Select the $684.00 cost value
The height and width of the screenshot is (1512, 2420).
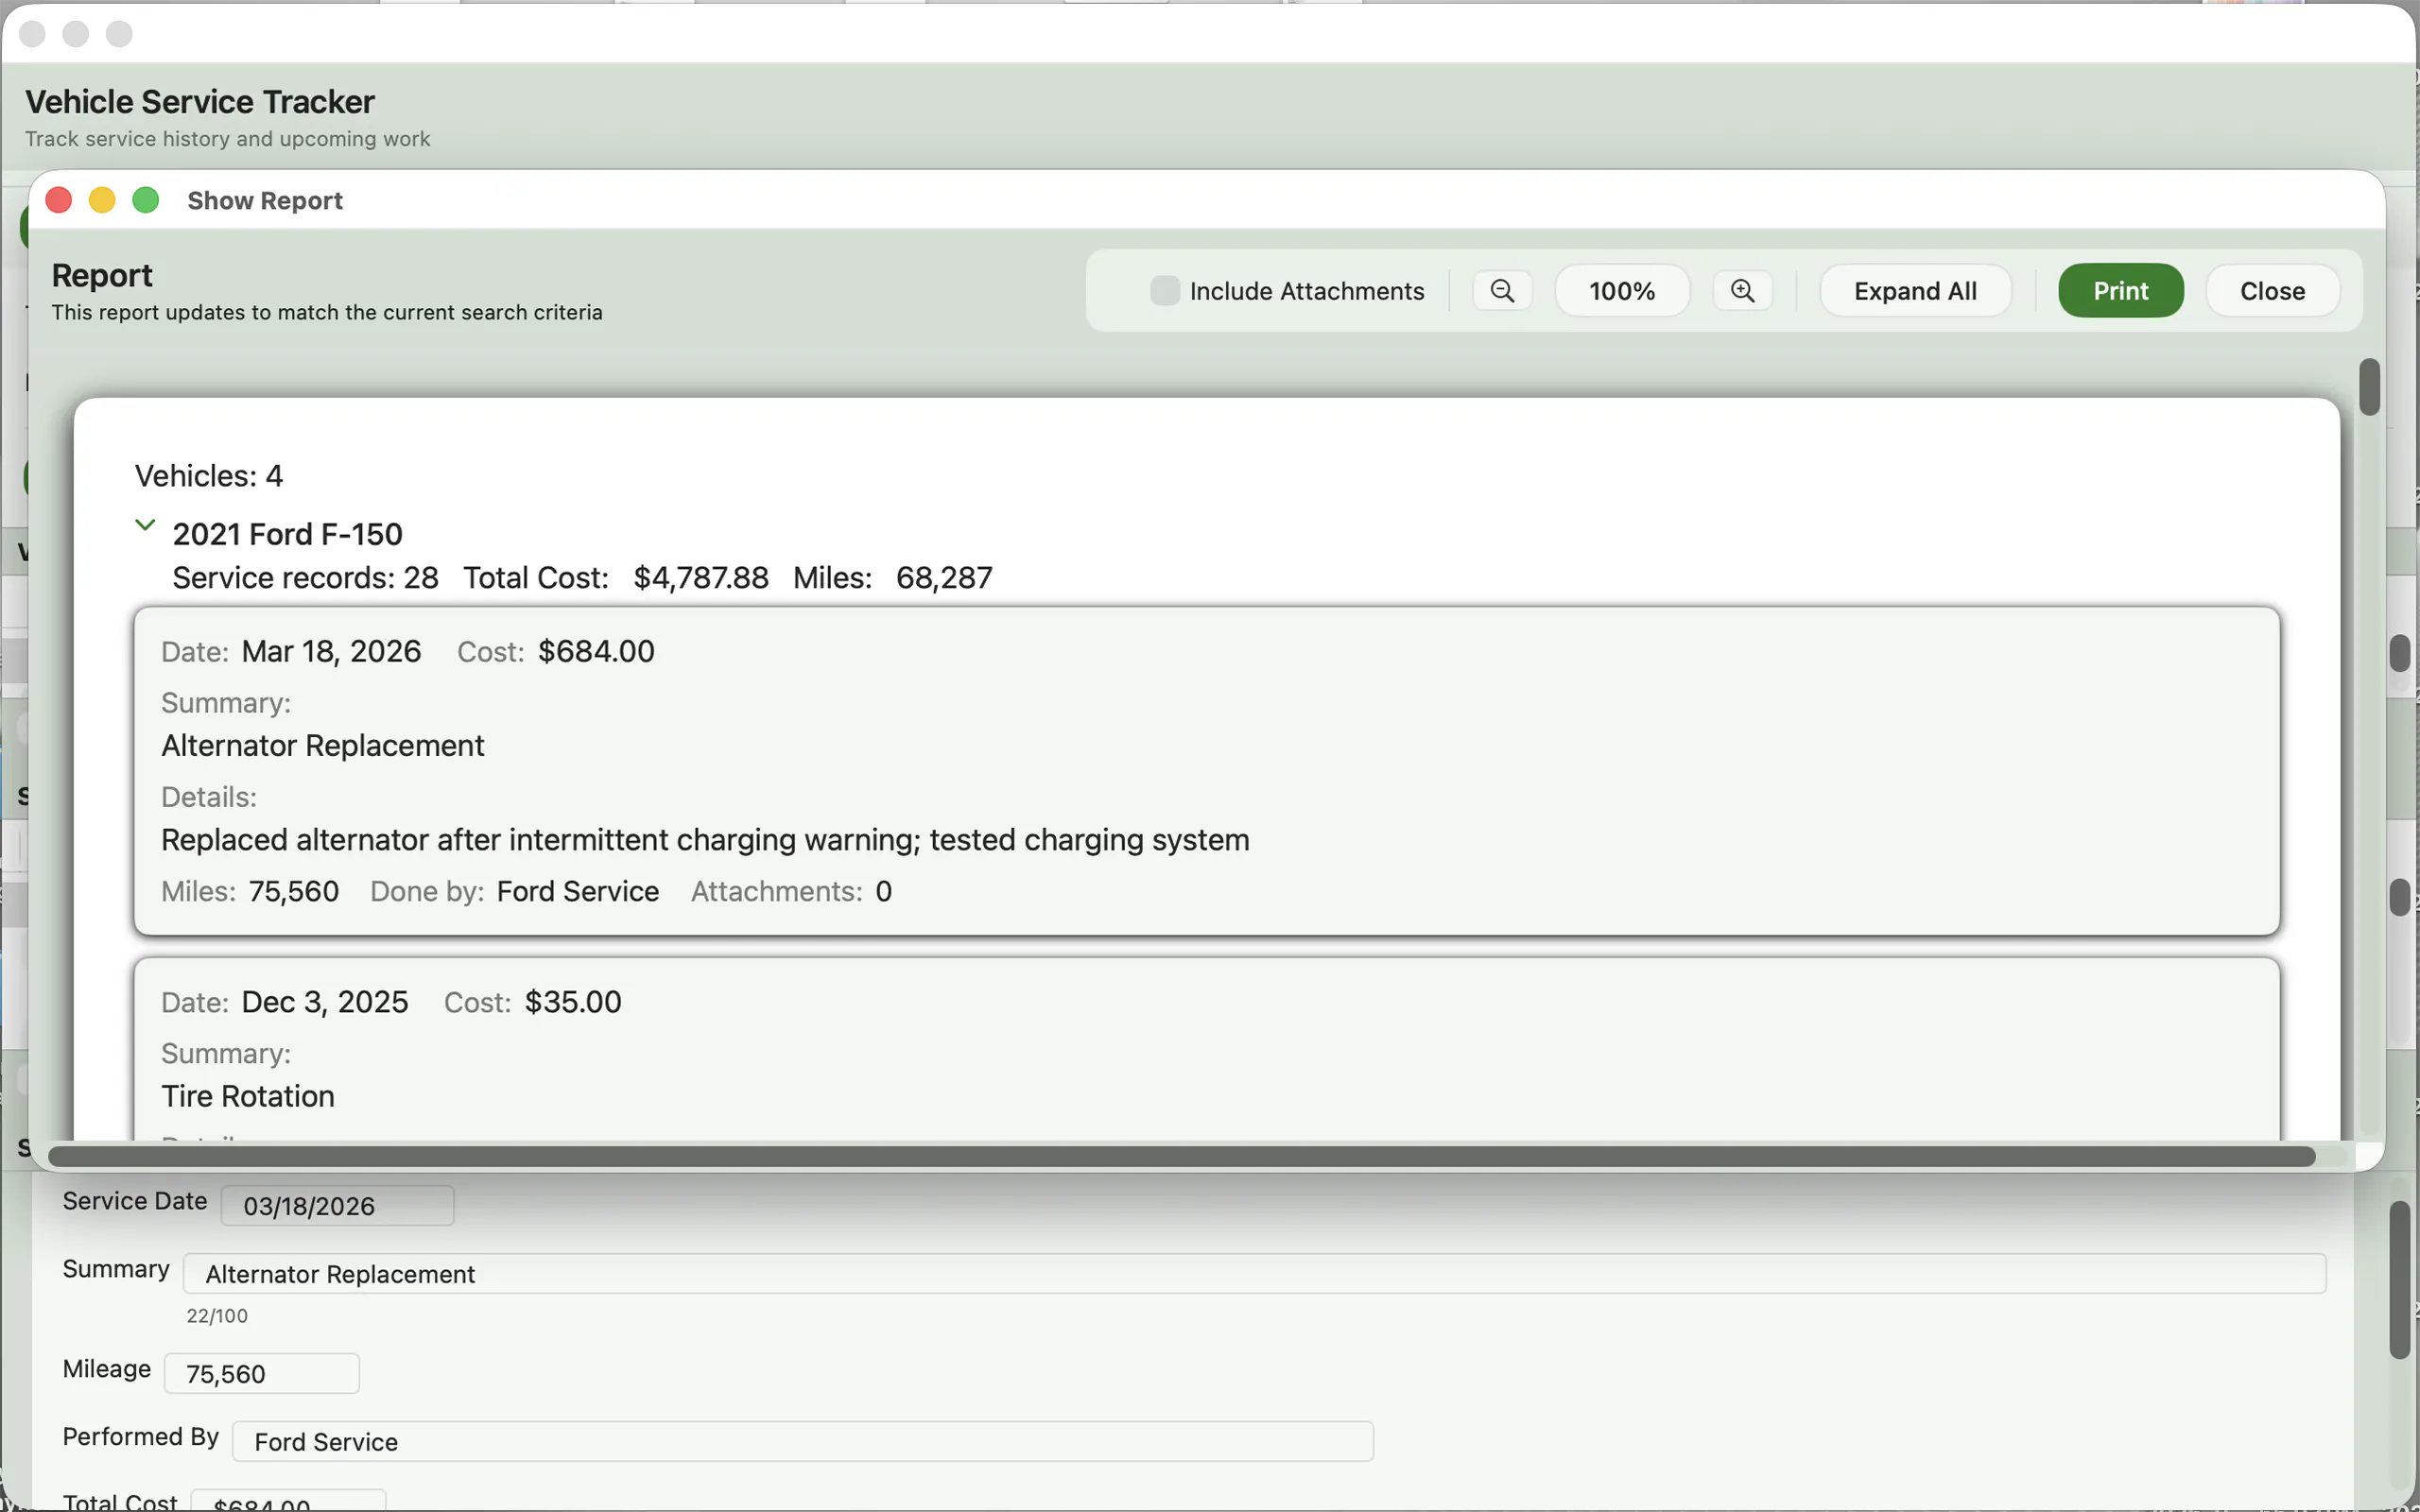coord(596,651)
